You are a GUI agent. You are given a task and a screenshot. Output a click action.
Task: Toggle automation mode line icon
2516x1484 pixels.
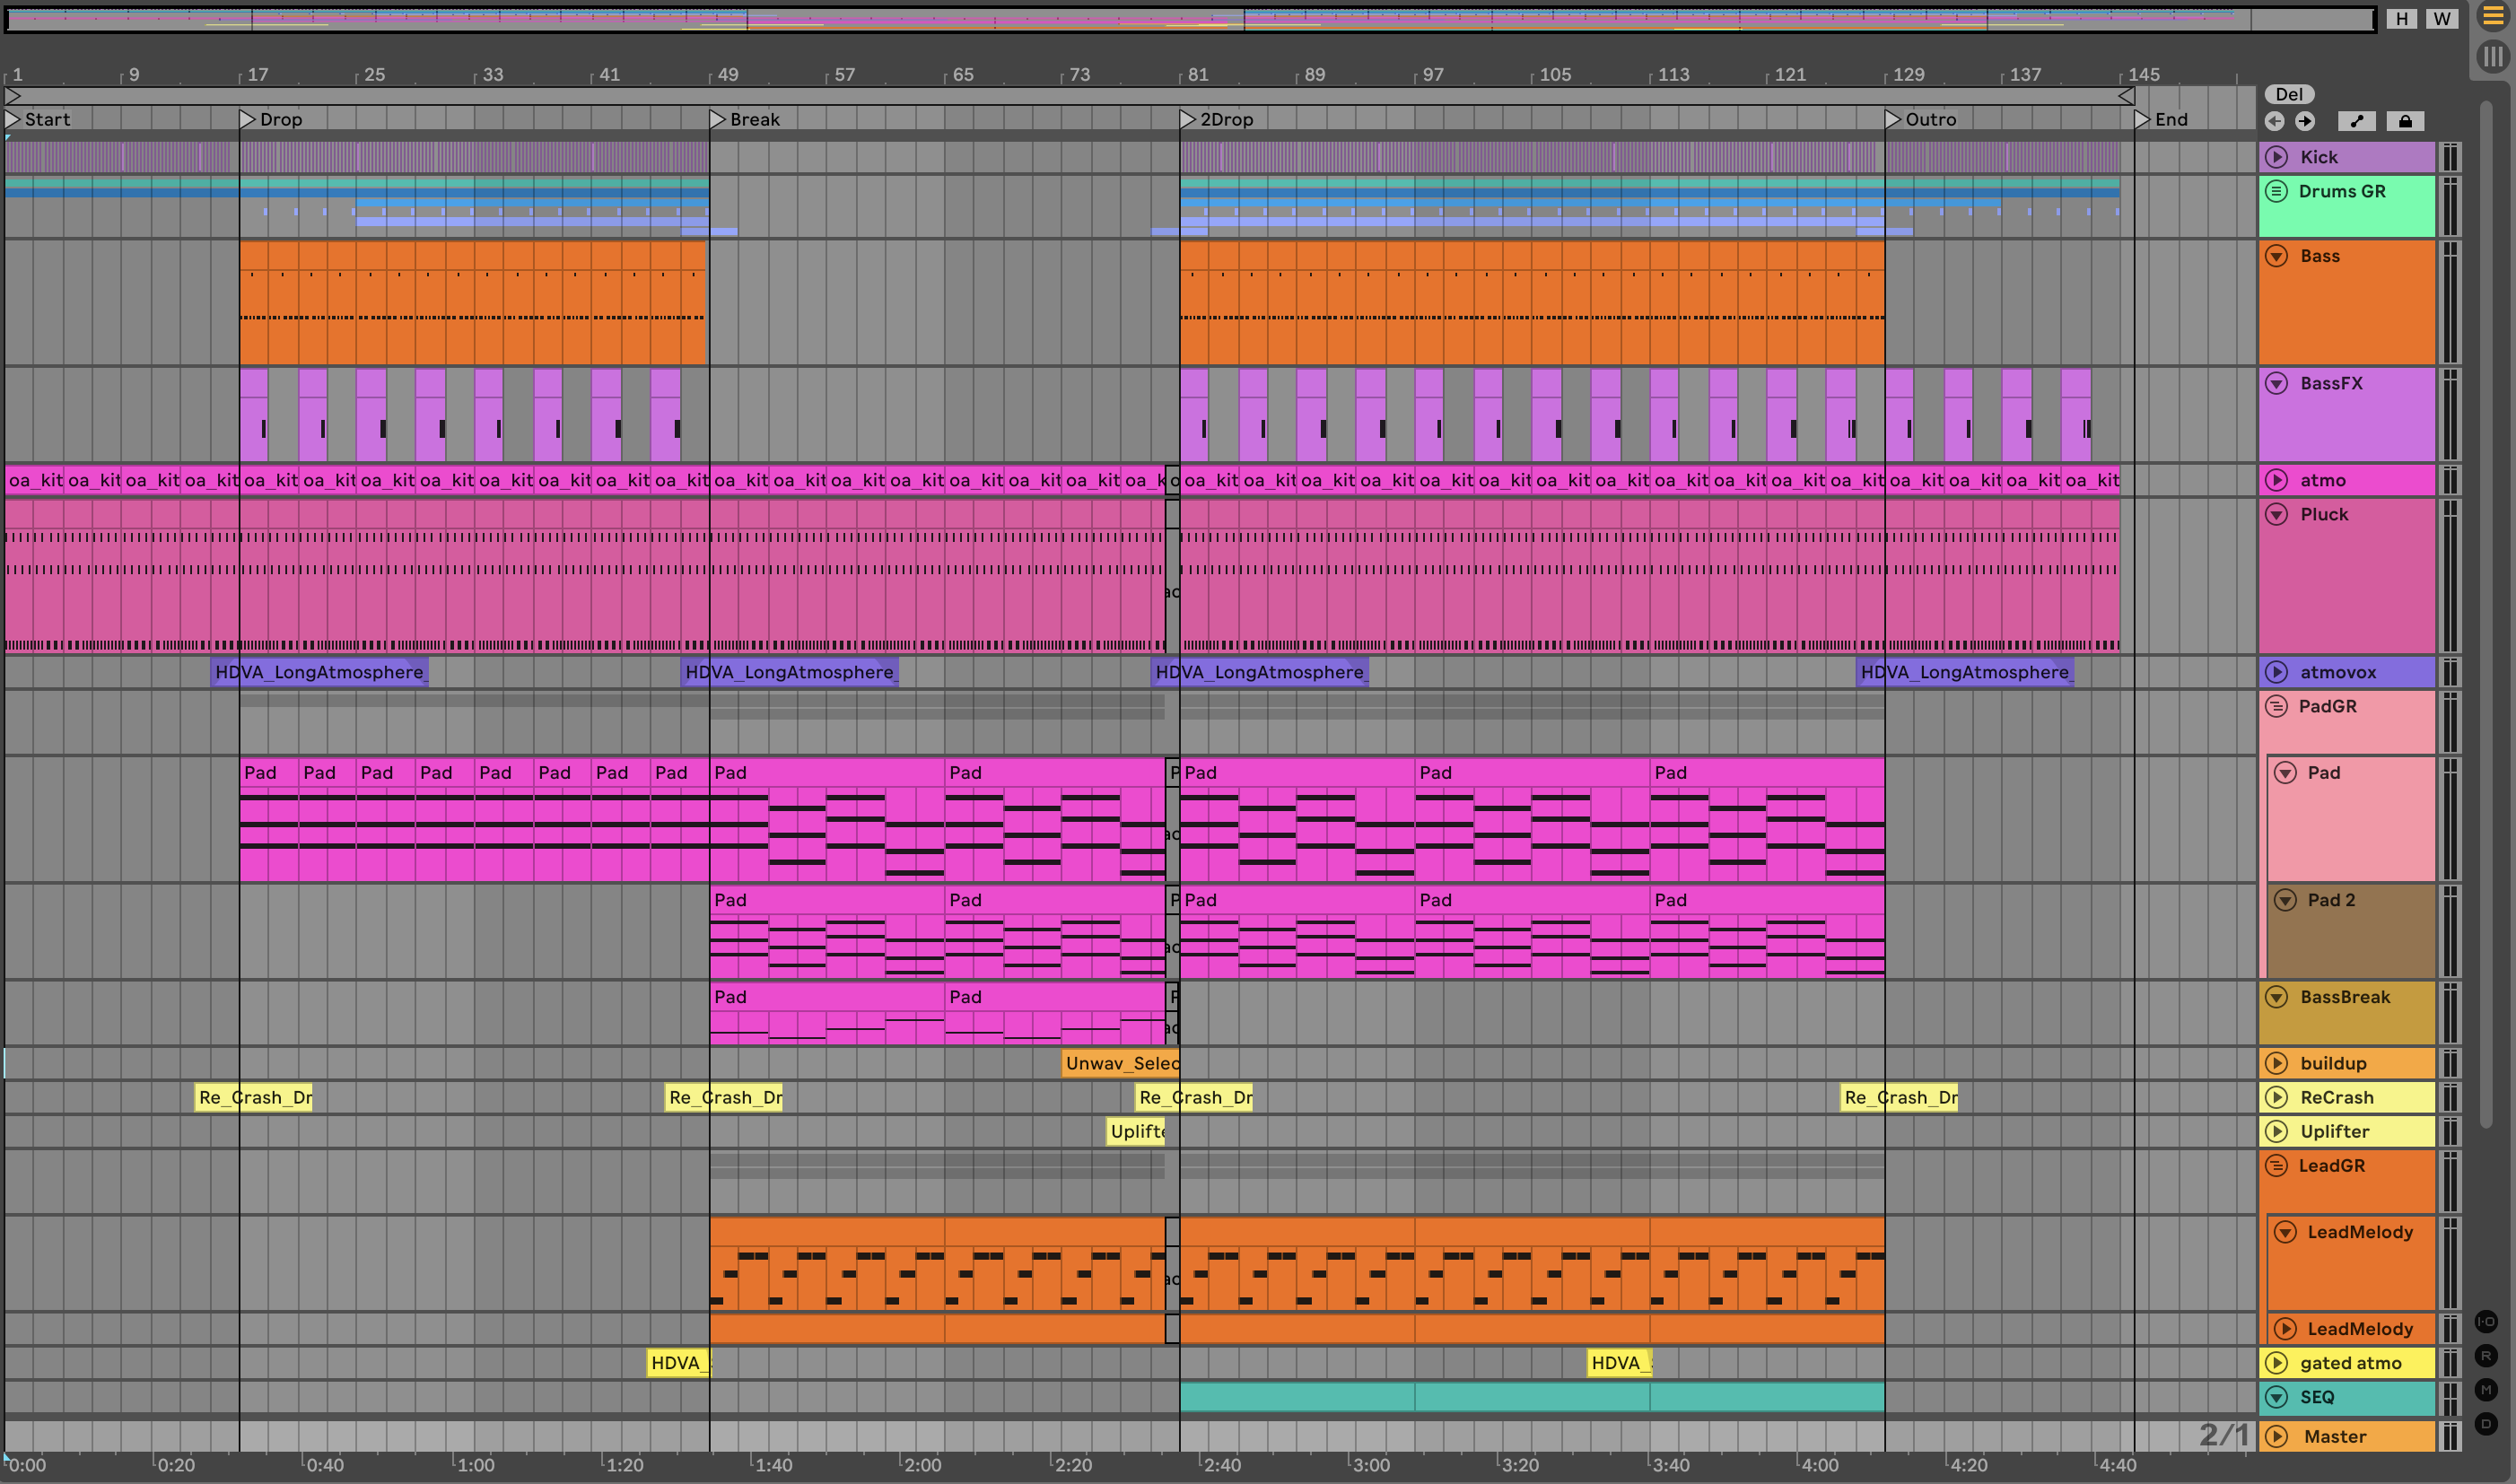click(2357, 121)
